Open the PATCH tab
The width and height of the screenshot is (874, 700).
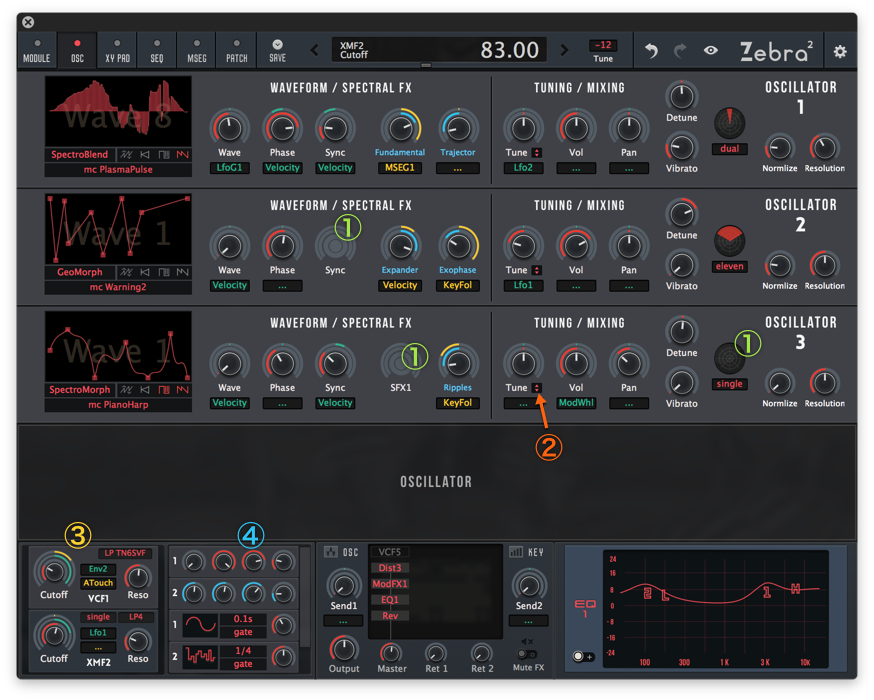point(237,51)
